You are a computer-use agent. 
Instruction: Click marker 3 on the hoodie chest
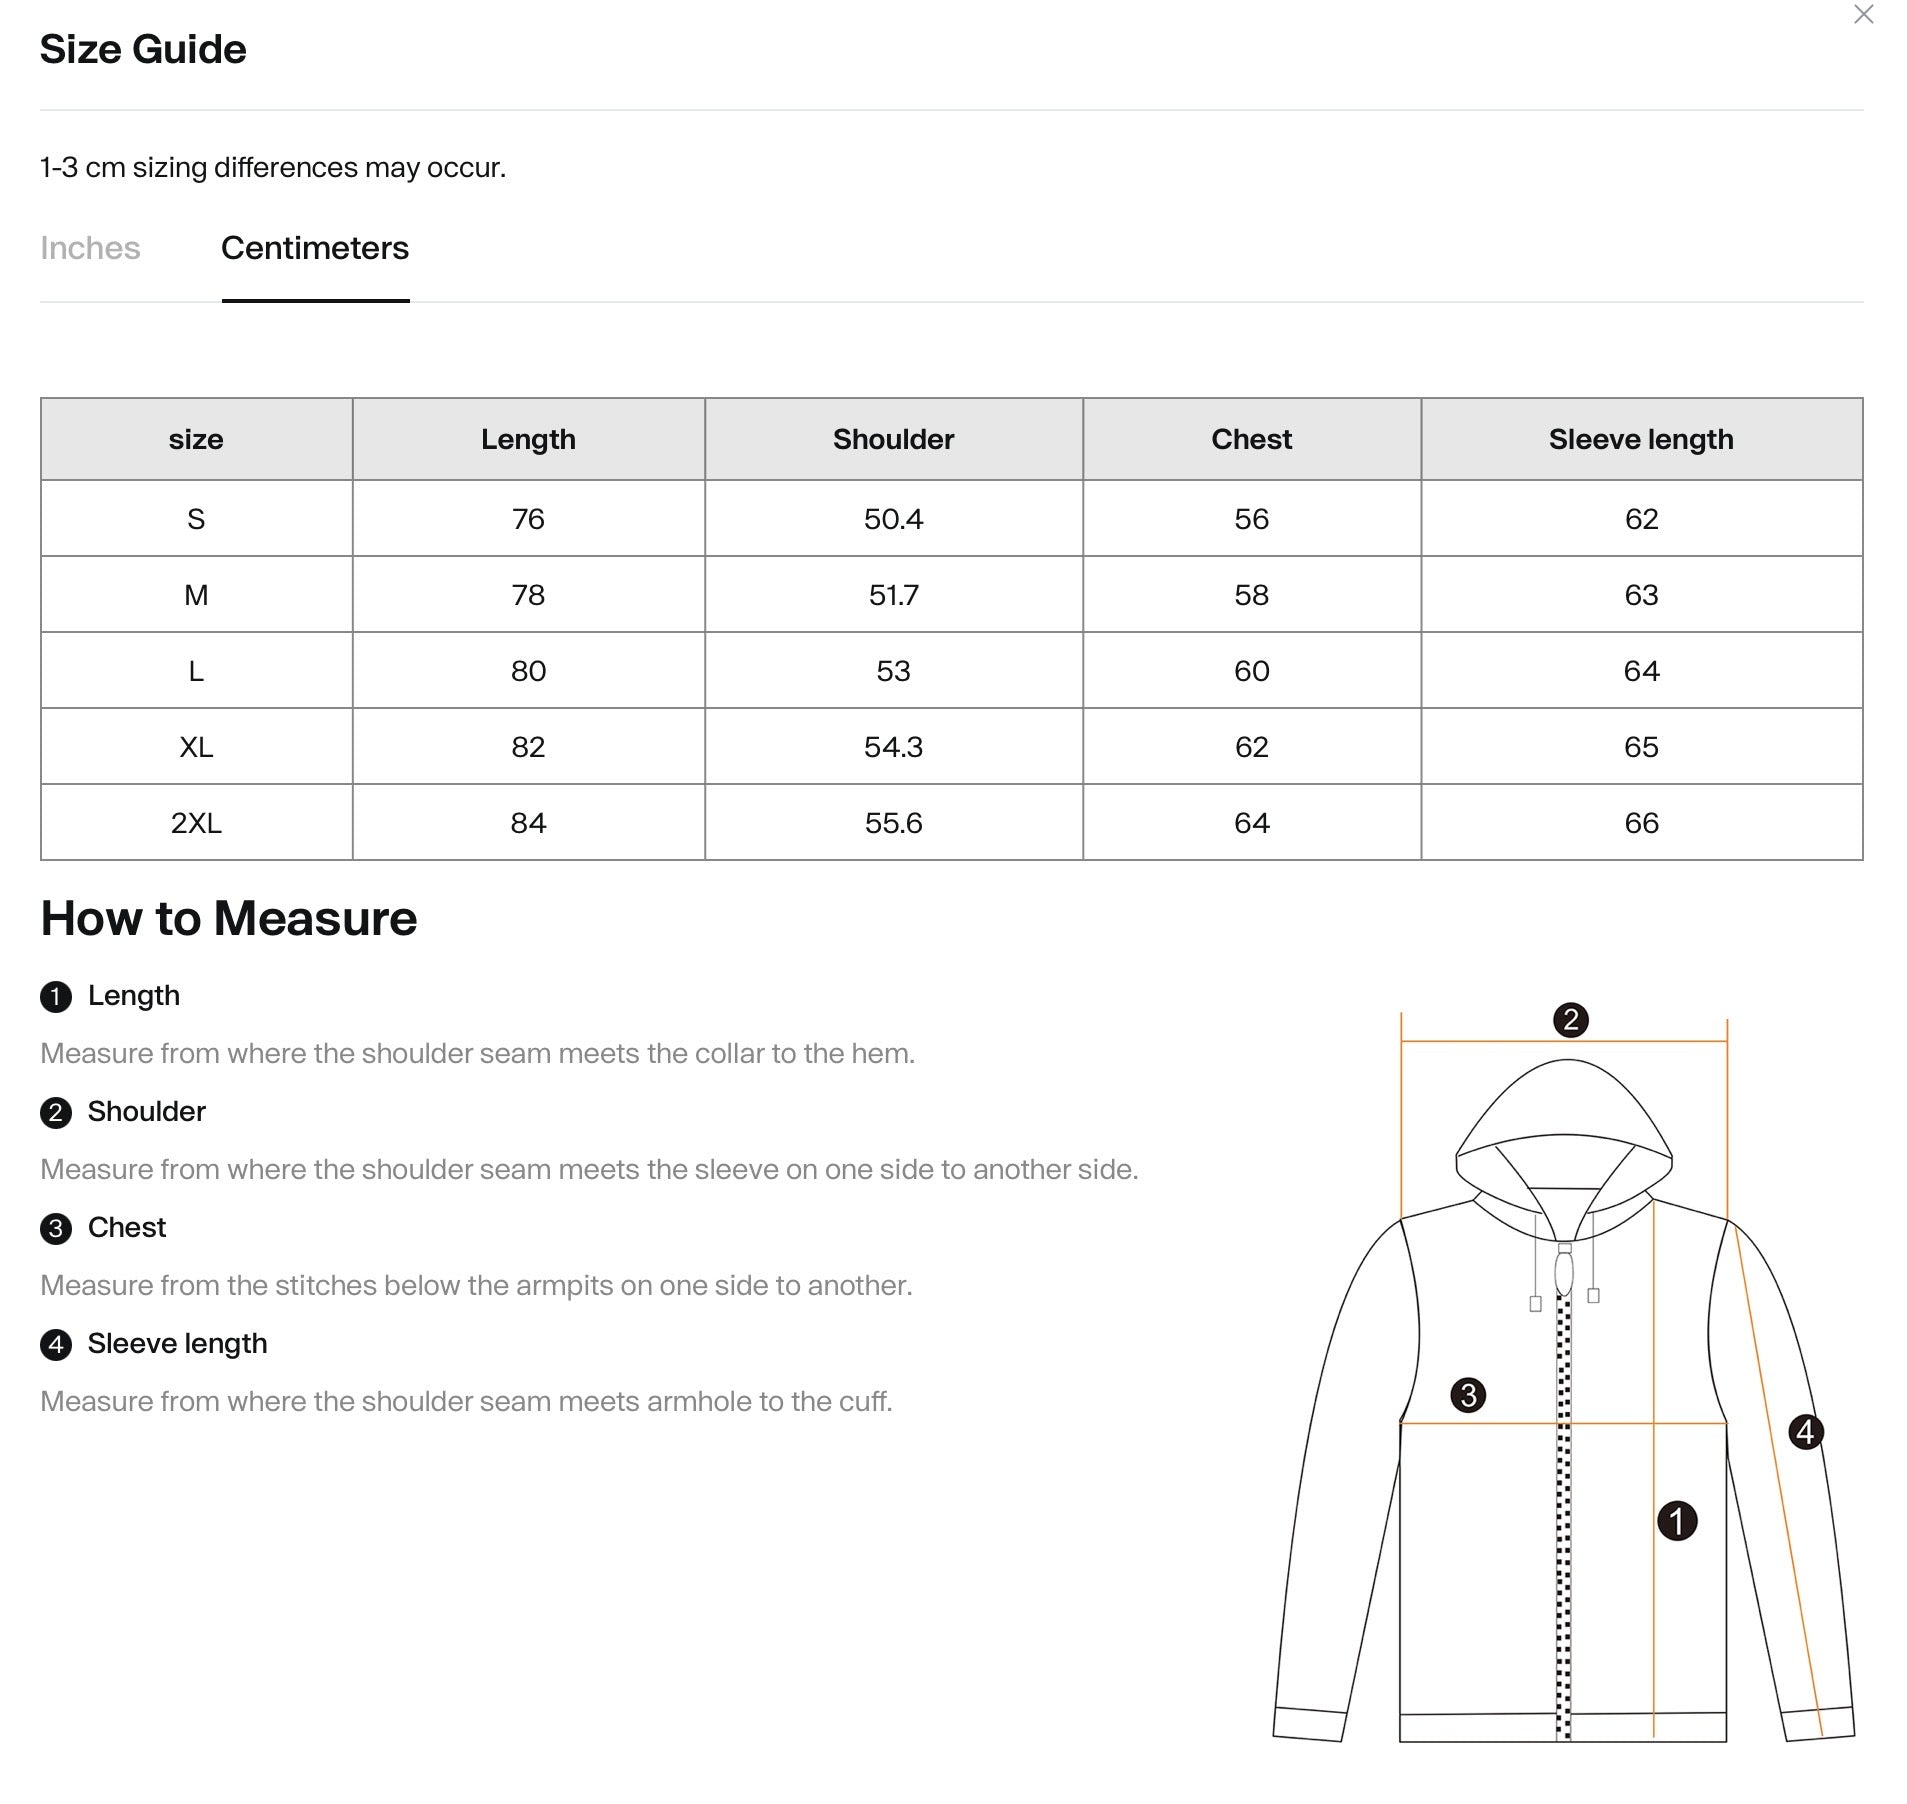[1468, 1395]
